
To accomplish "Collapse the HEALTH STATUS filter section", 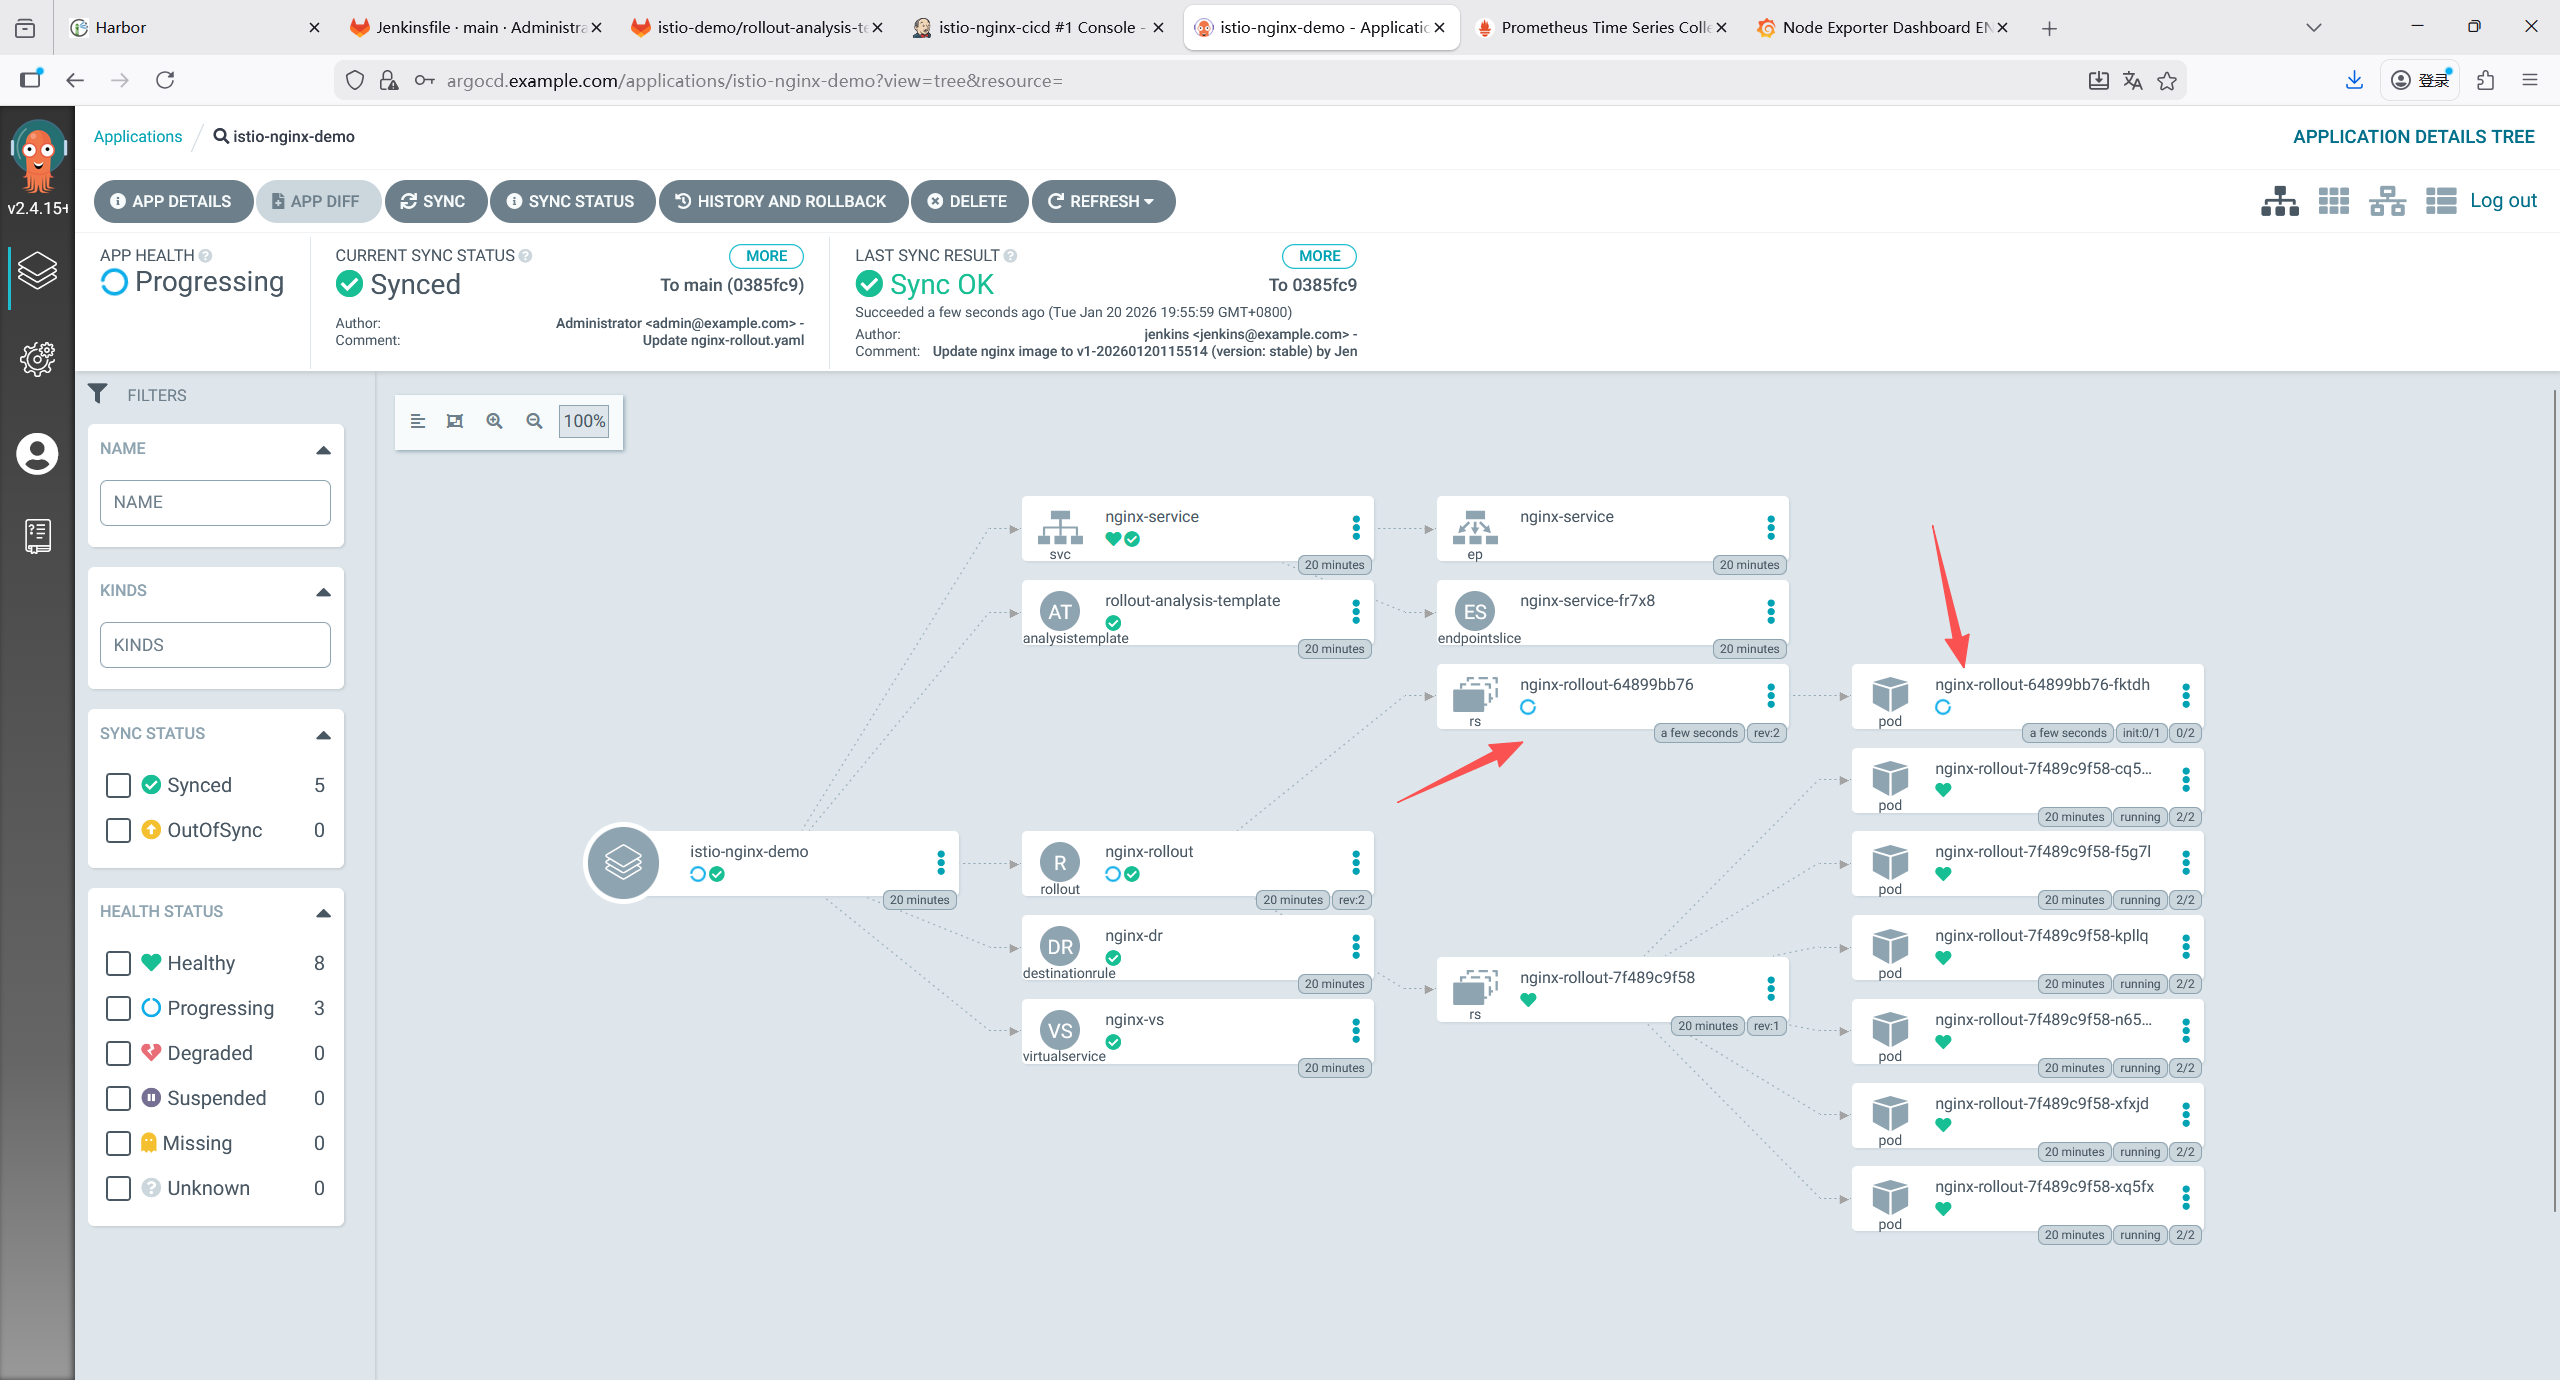I will (323, 912).
